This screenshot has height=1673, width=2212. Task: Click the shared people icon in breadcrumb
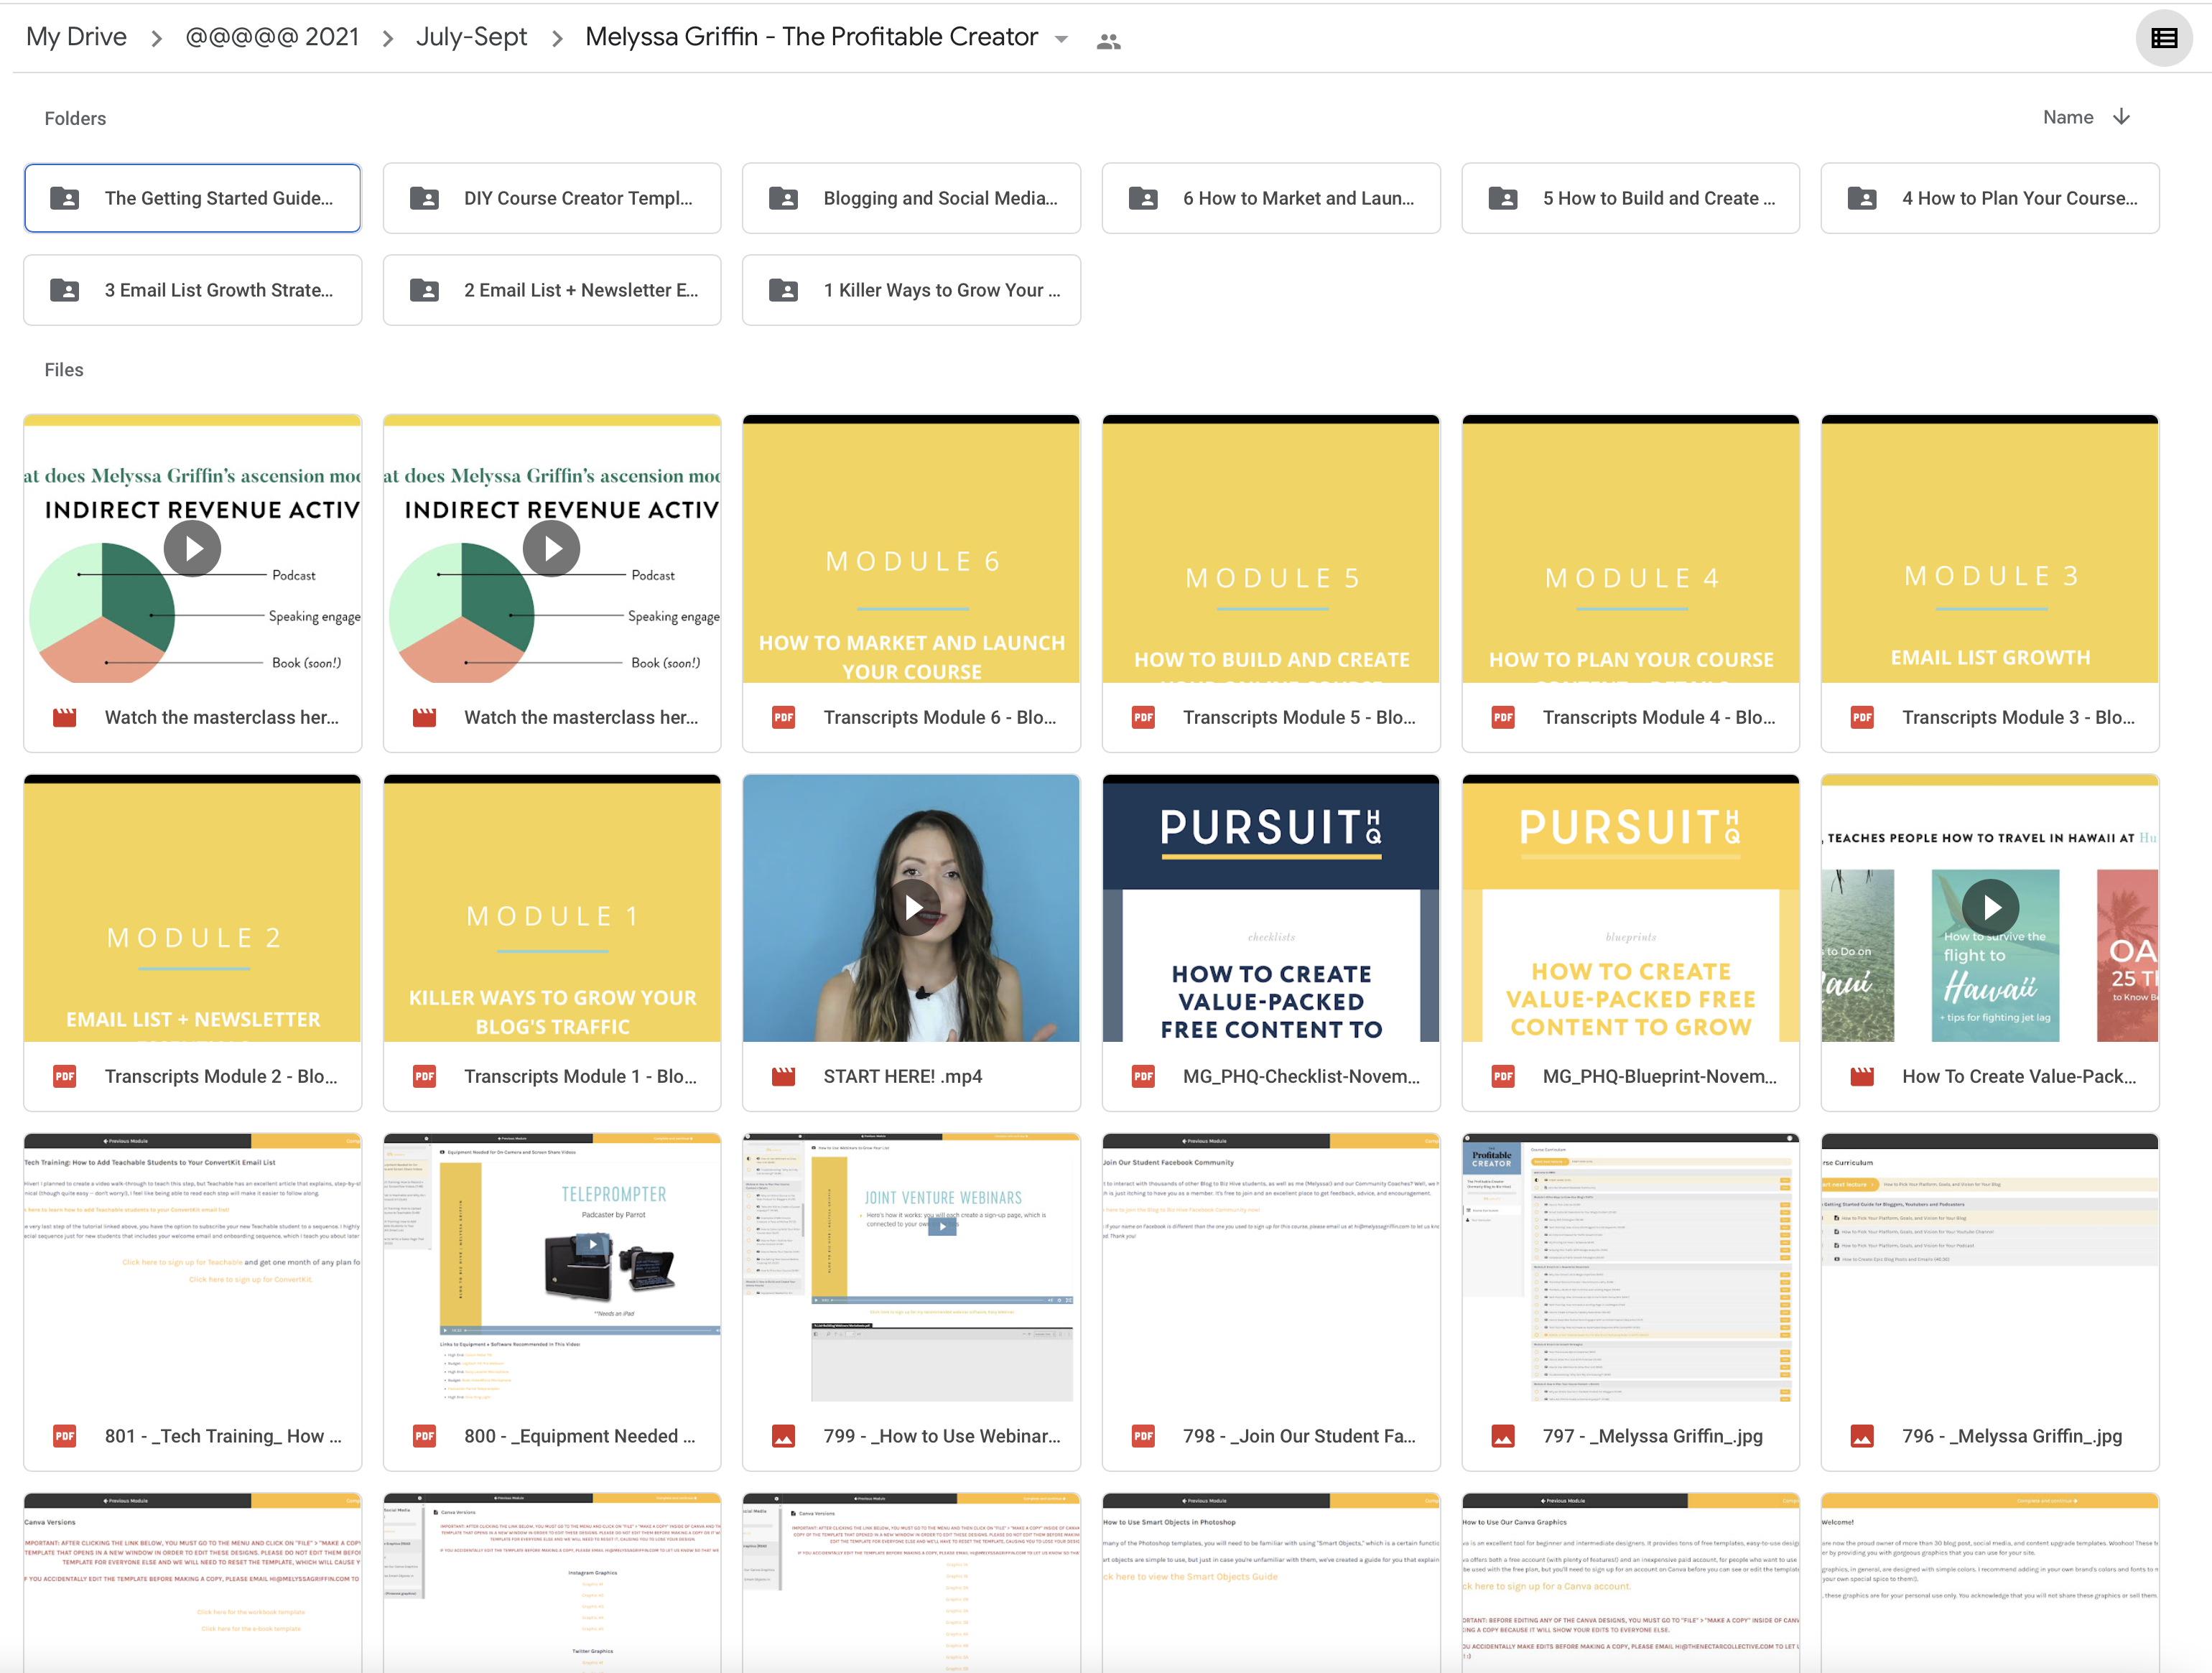[x=1108, y=41]
